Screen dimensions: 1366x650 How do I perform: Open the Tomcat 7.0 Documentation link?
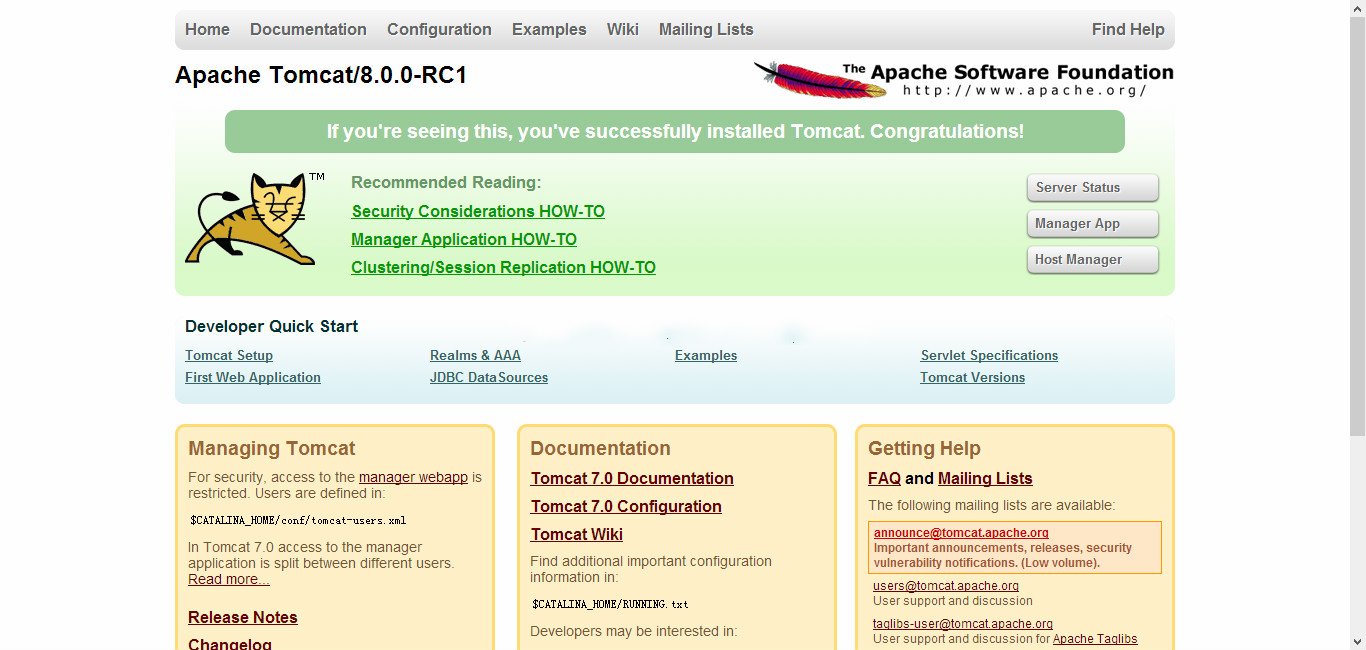pyautogui.click(x=632, y=479)
